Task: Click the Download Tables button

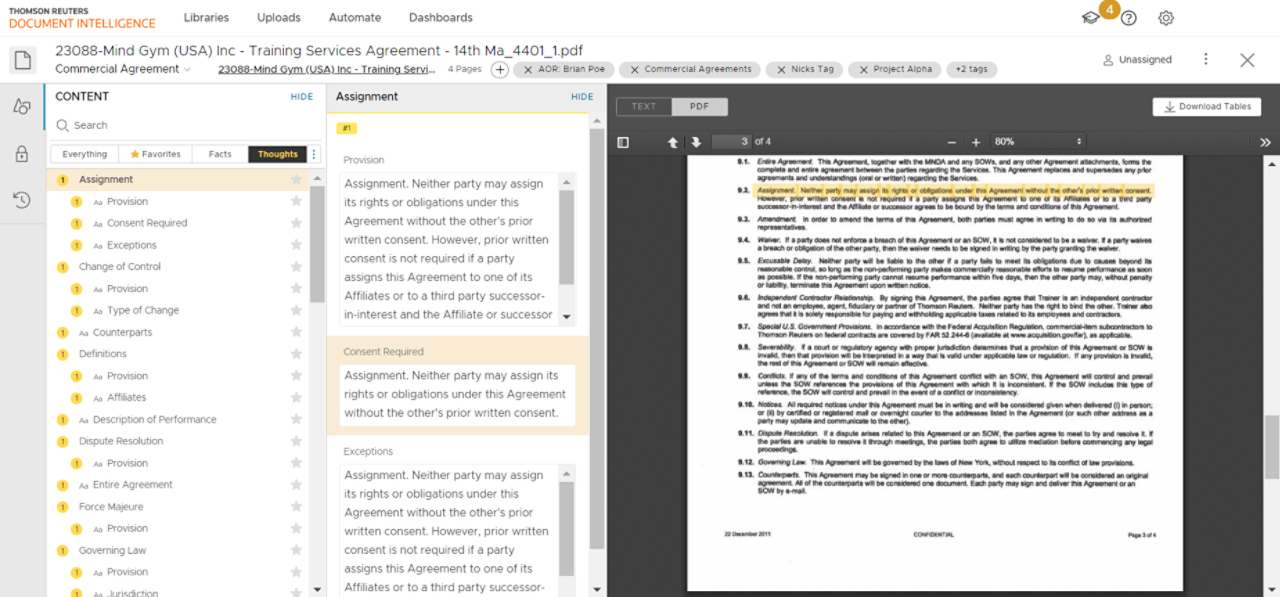Action: pyautogui.click(x=1207, y=107)
